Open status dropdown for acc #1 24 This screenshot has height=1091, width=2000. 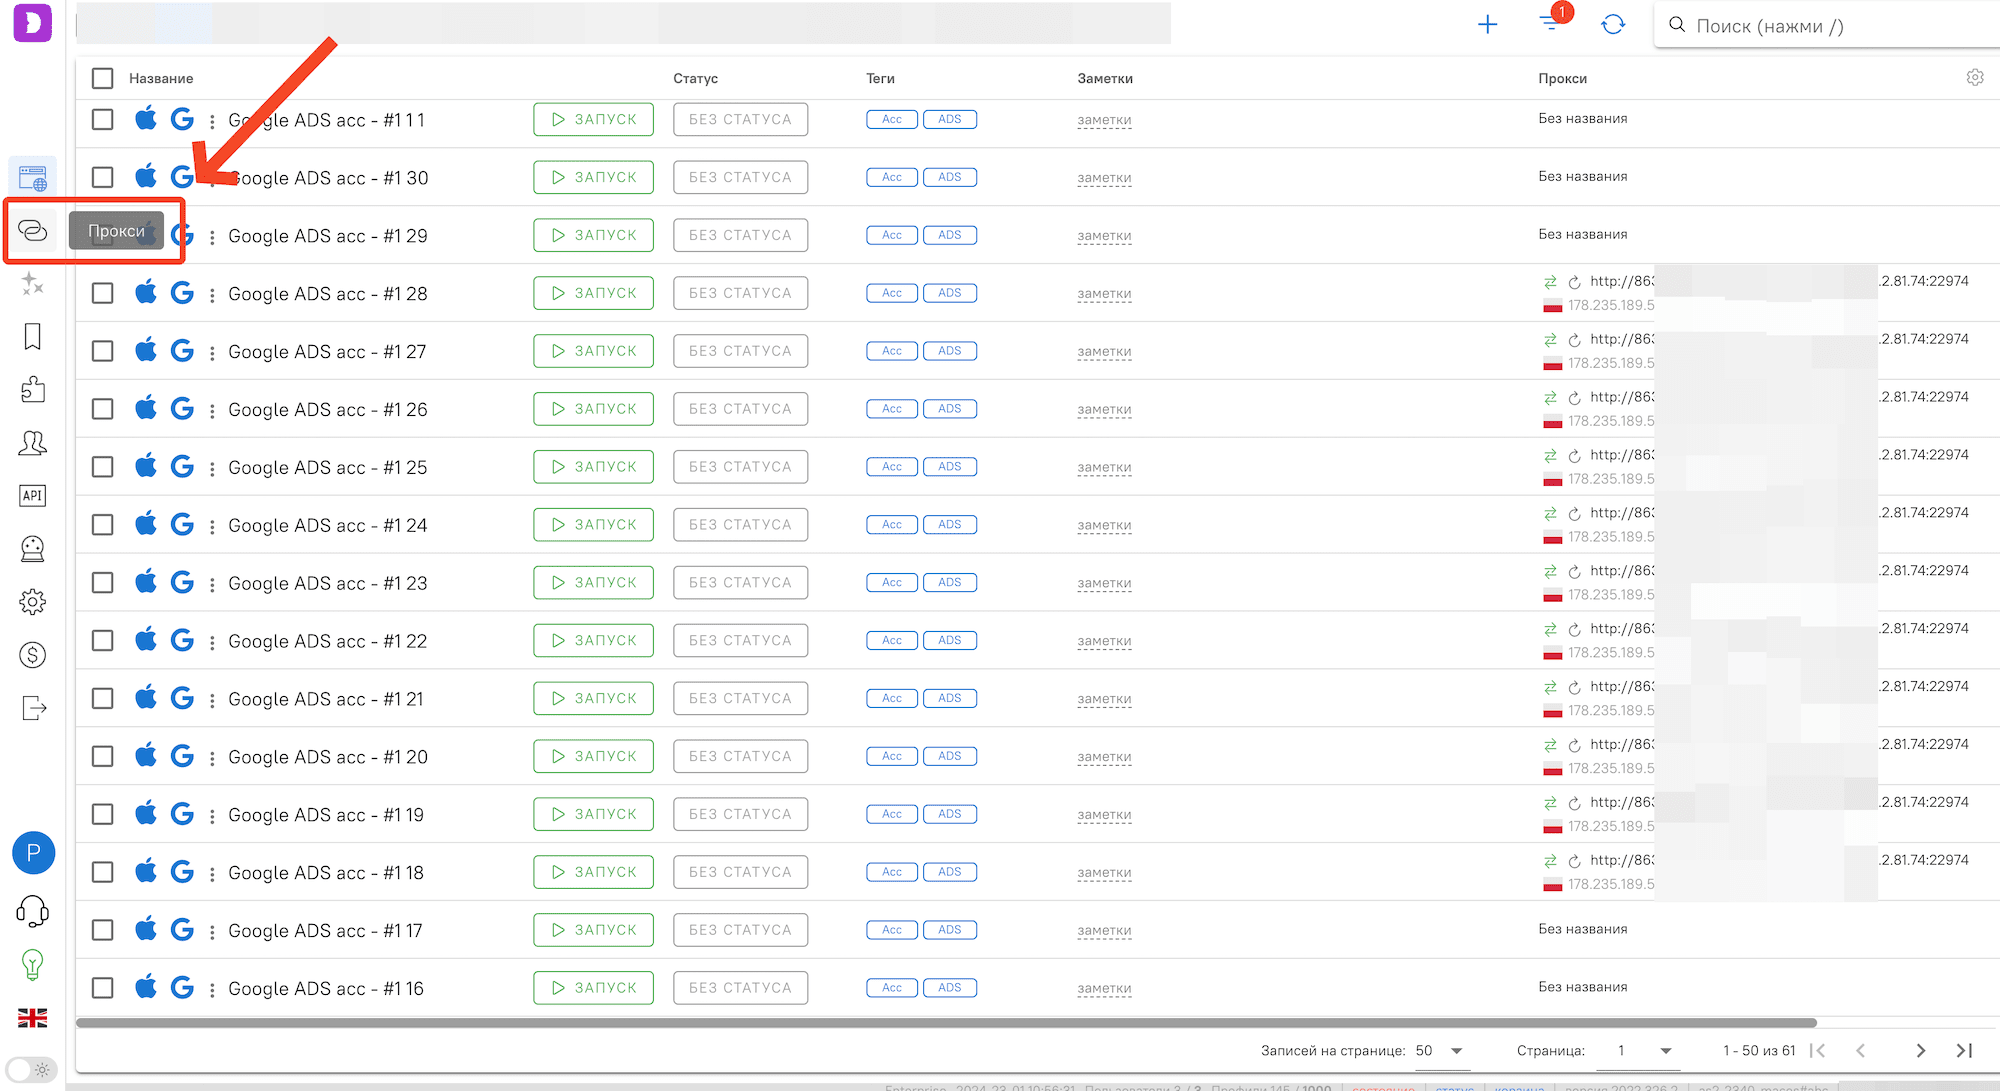click(740, 525)
